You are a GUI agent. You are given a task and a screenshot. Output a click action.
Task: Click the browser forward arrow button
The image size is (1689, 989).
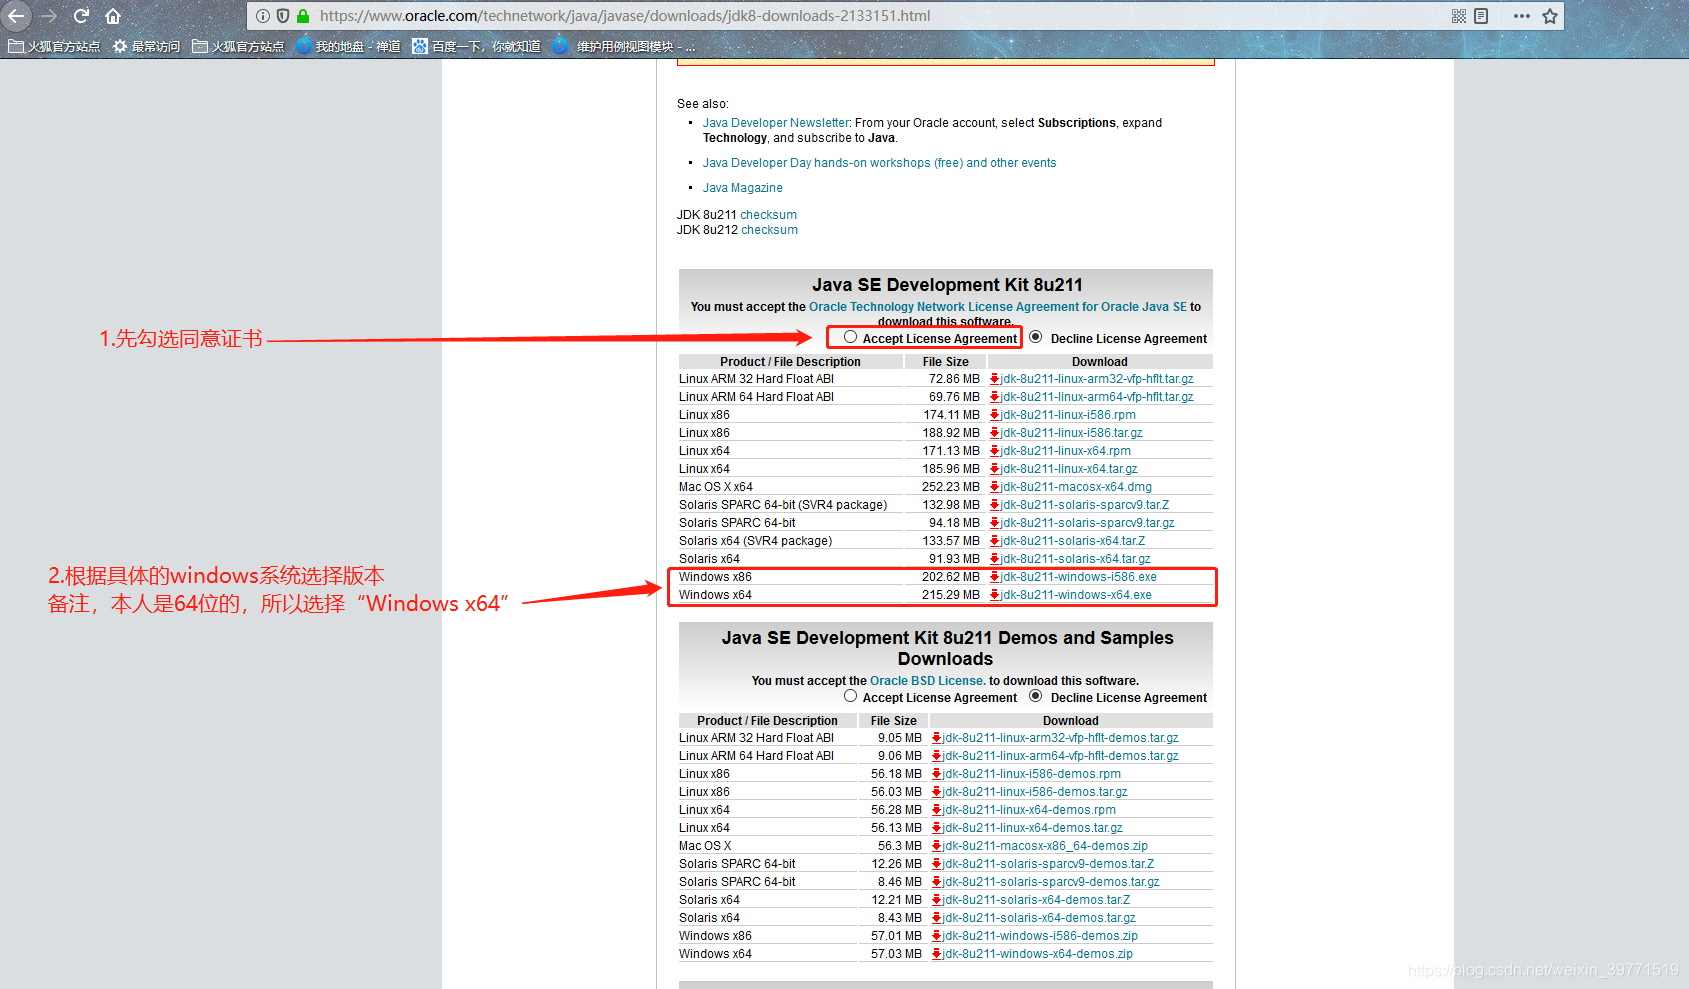tap(49, 16)
